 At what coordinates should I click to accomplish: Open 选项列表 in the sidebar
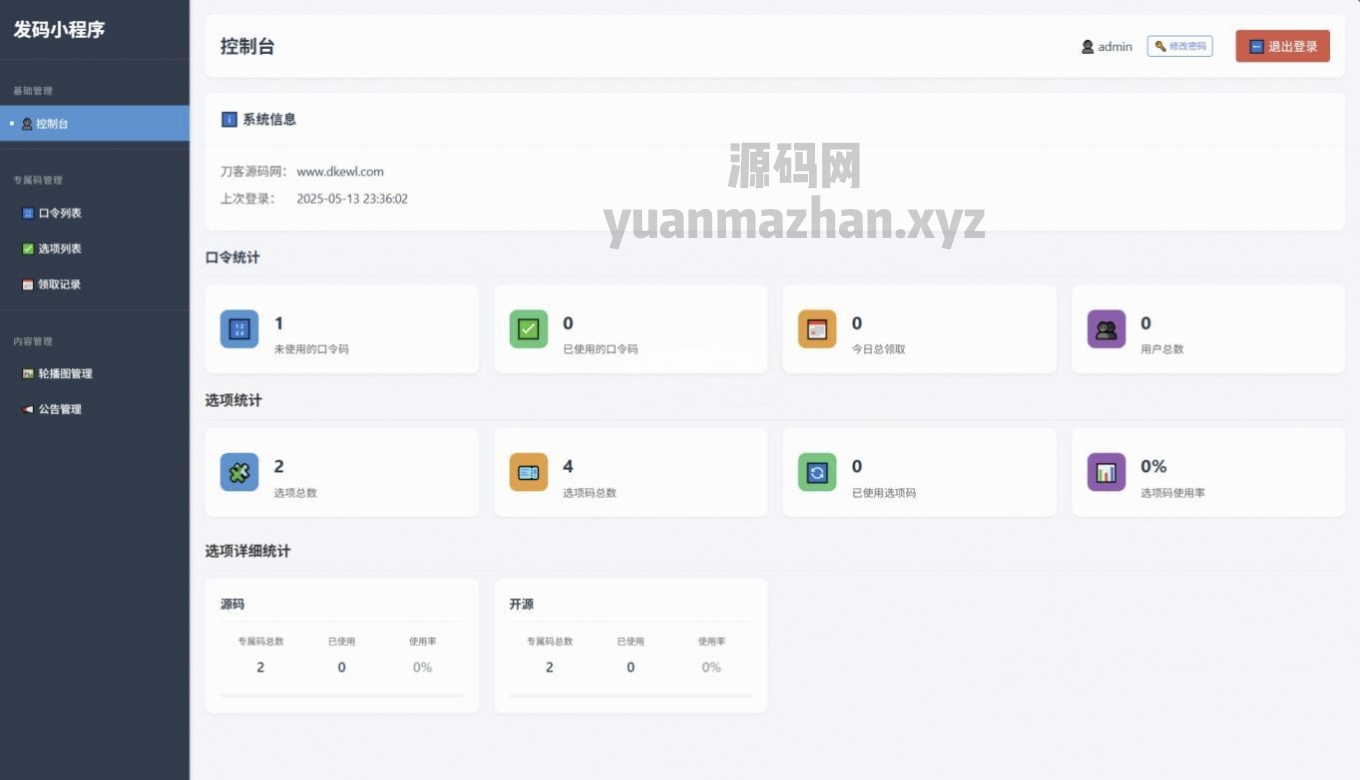[59, 249]
